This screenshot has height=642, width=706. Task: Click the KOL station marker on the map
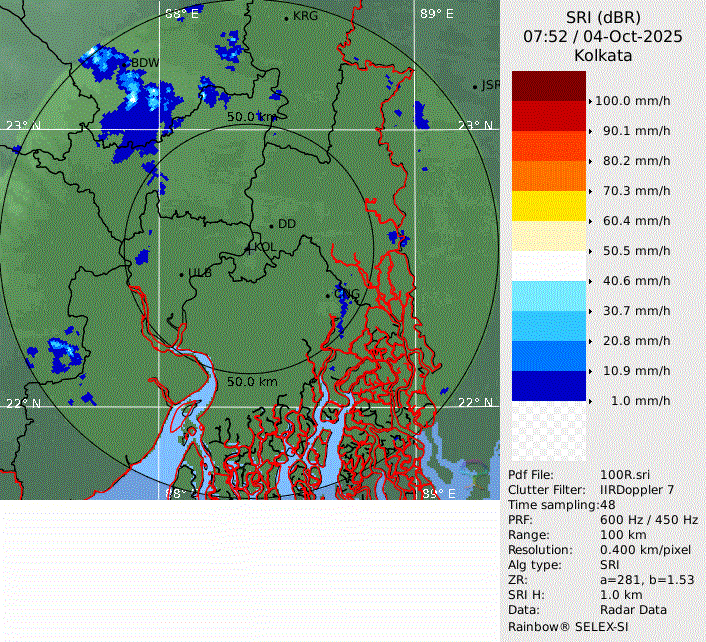pyautogui.click(x=249, y=246)
